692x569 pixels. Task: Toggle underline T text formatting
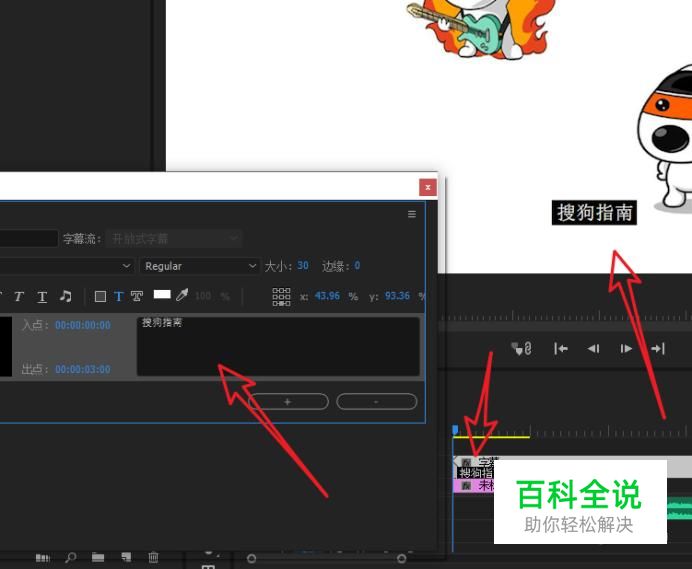[42, 297]
